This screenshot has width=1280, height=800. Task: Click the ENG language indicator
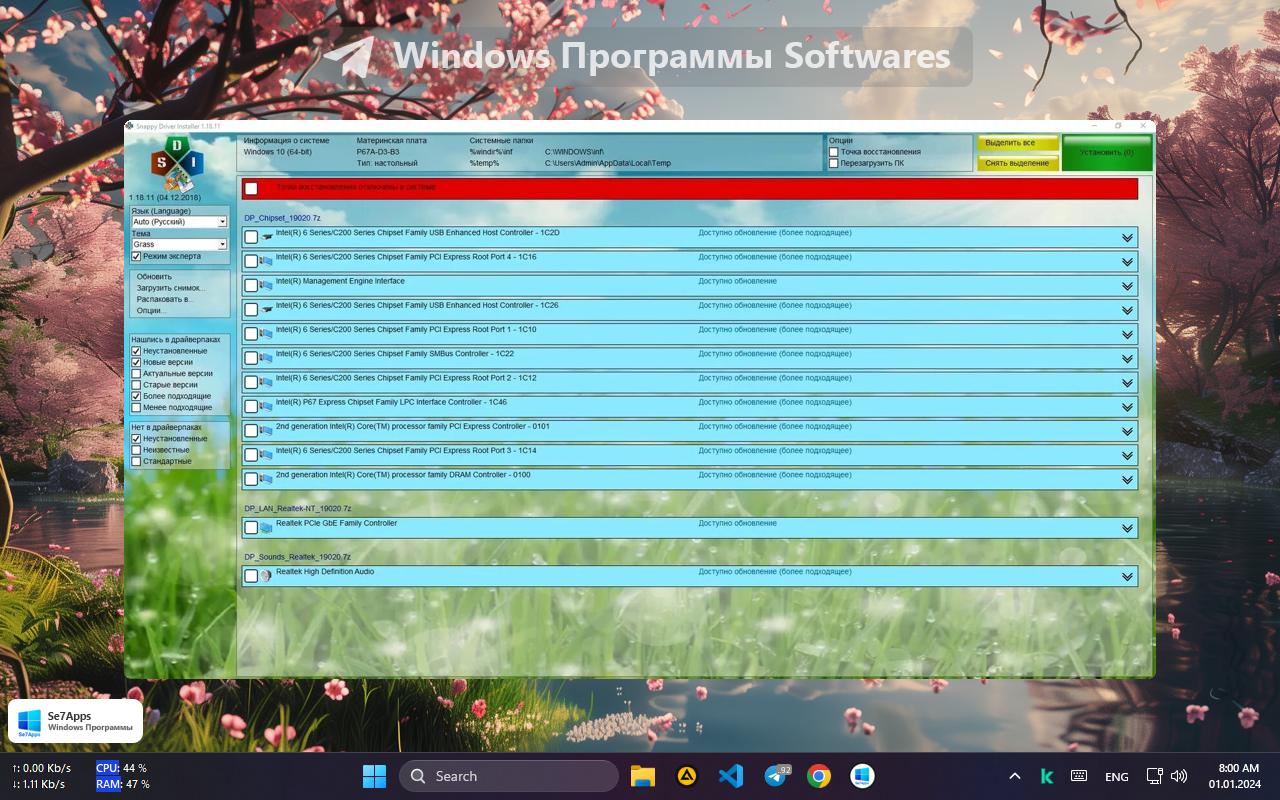[1117, 777]
